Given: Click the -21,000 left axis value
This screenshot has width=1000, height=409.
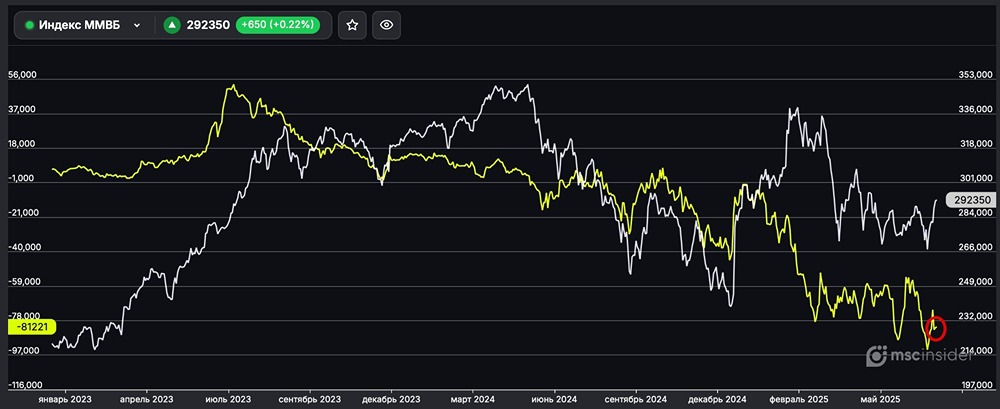Looking at the screenshot, I should coord(22,214).
